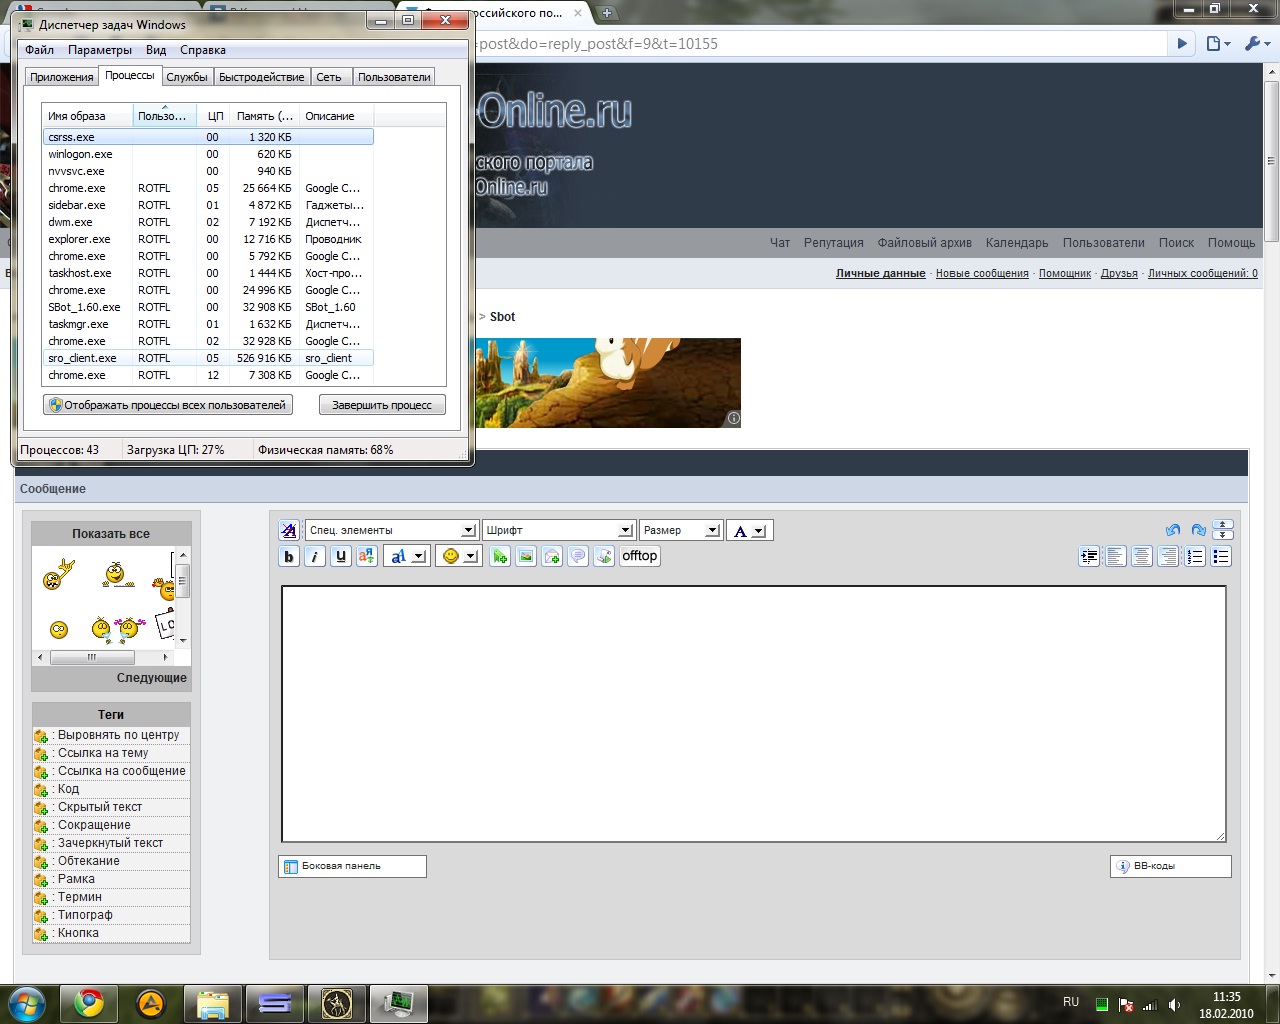The width and height of the screenshot is (1280, 1024).
Task: Open the Файловый архив forum link
Action: tap(925, 243)
